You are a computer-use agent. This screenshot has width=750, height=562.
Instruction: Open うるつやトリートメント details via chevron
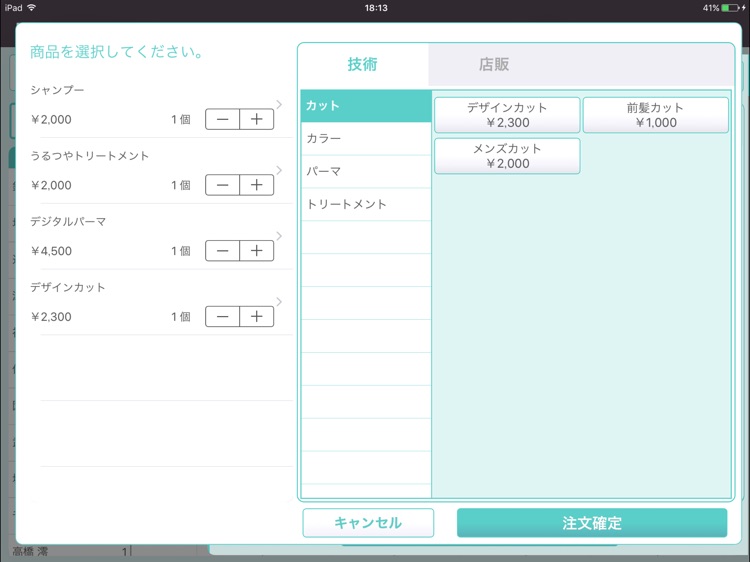click(x=279, y=170)
